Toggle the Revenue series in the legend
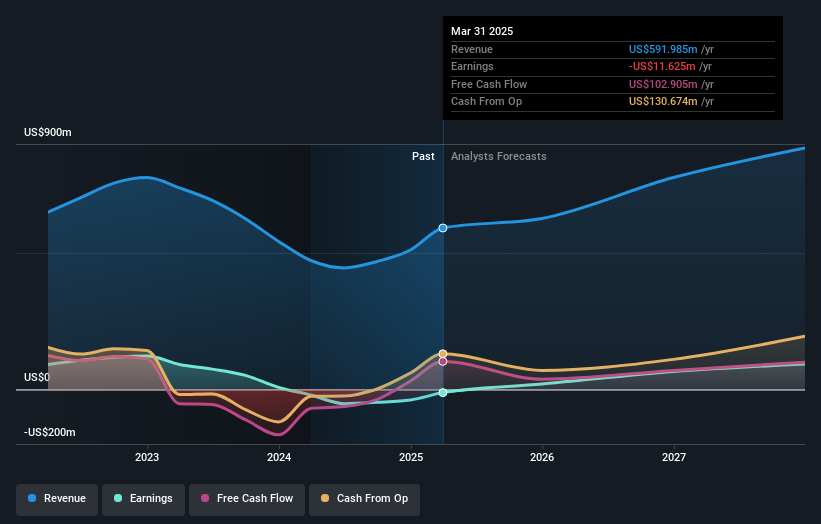Viewport: 821px width, 524px height. (x=57, y=499)
